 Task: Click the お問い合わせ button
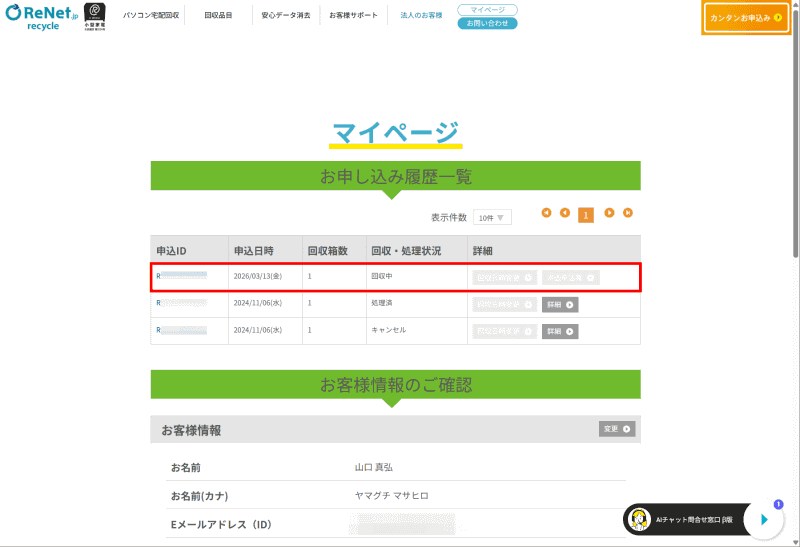point(487,23)
